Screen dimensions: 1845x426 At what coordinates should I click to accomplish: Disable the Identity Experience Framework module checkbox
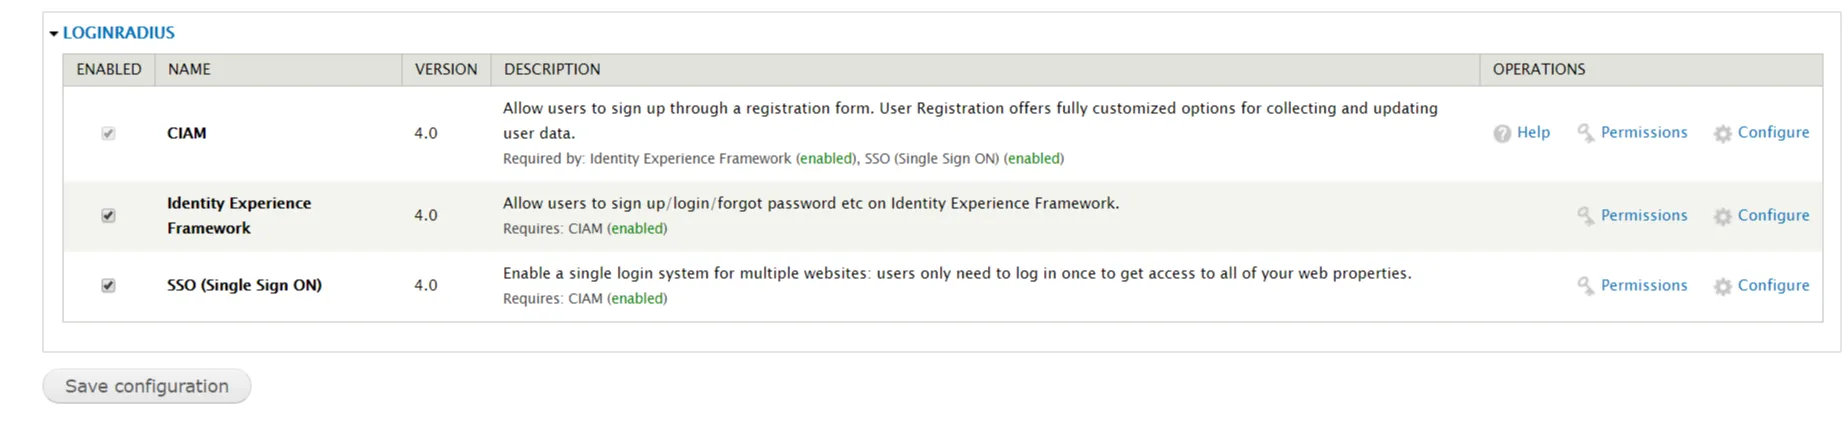[108, 216]
